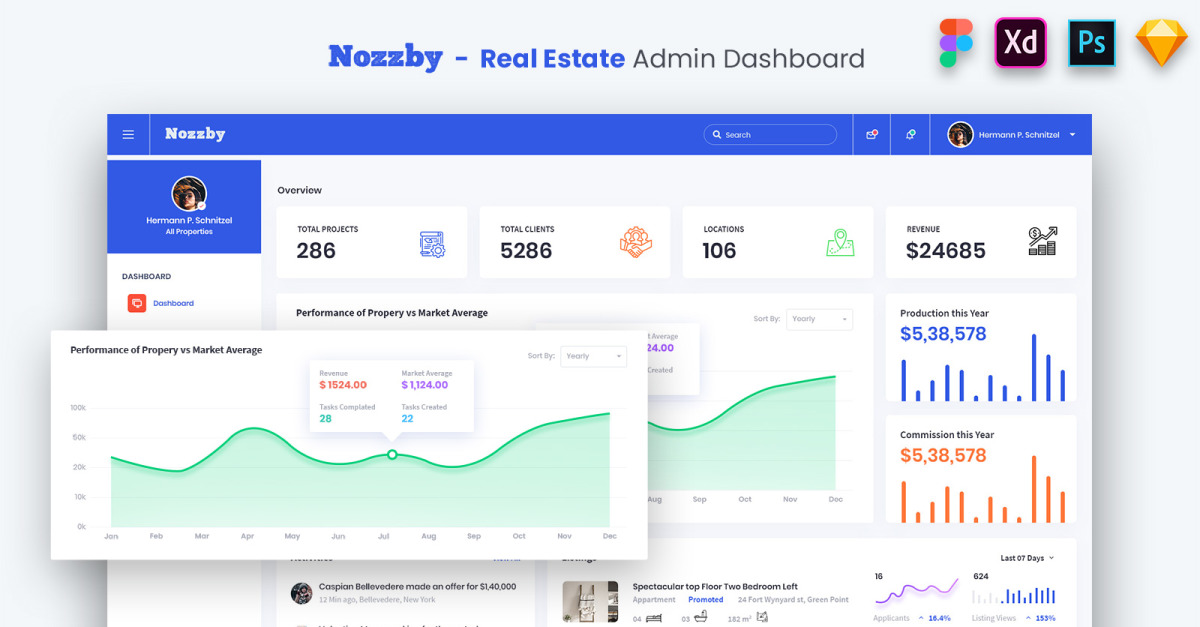Click the mail notification icon

[872, 134]
